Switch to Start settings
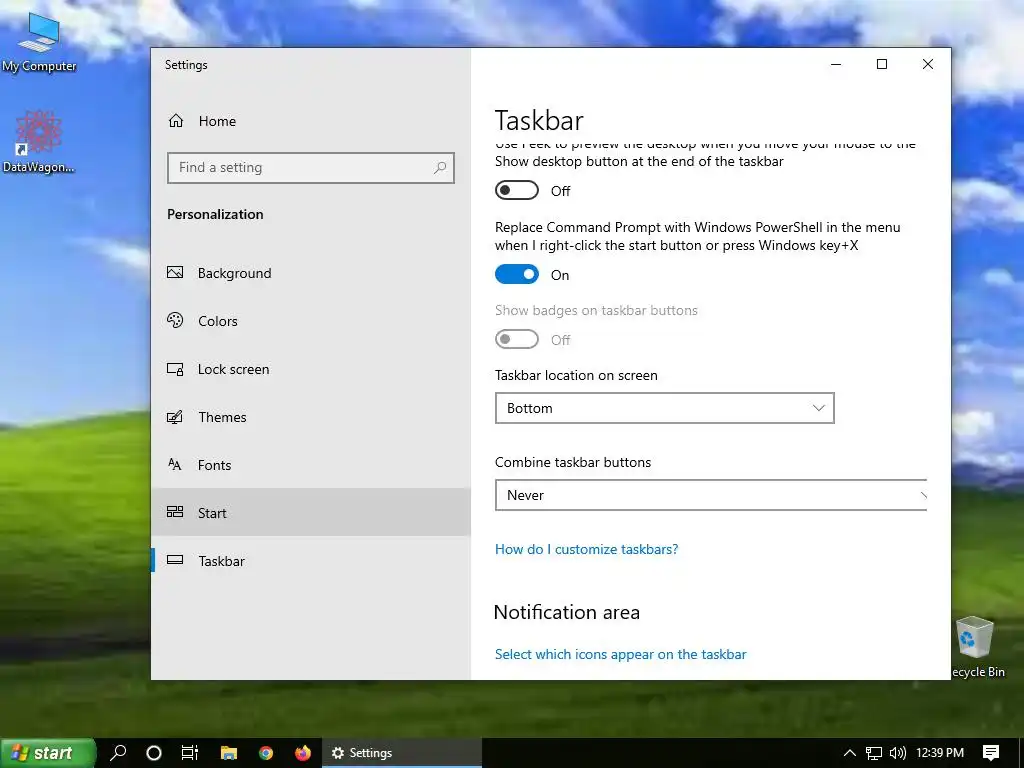Screen dimensions: 1024x768 point(310,513)
